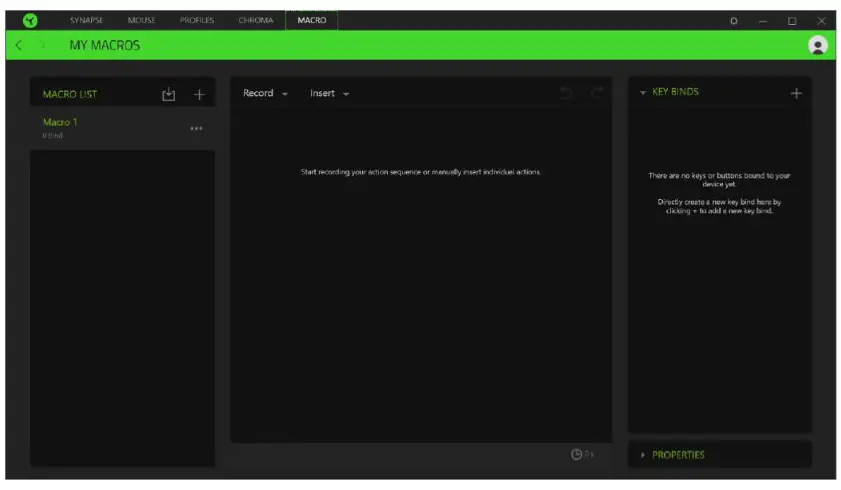This screenshot has height=490, width=841.
Task: Expand the Properties panel
Action: [x=643, y=455]
